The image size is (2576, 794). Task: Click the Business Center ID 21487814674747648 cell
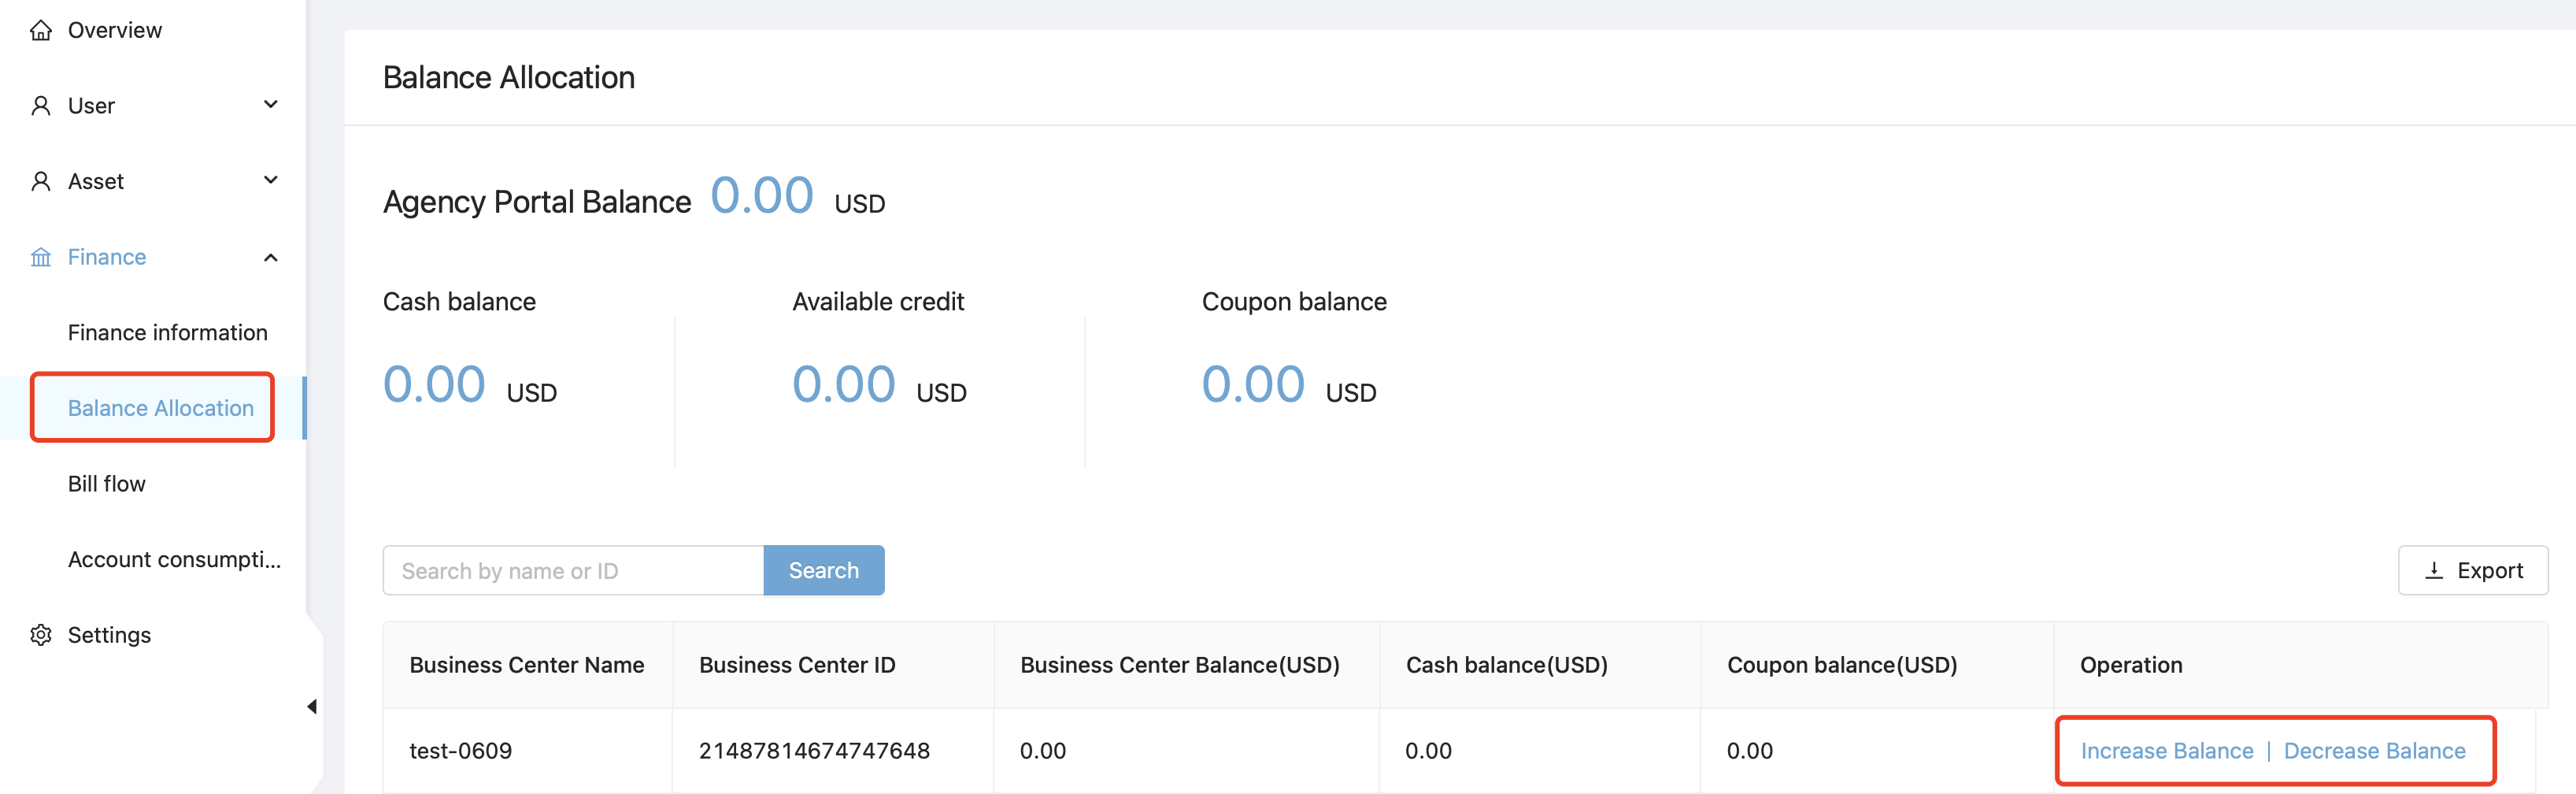pos(814,751)
